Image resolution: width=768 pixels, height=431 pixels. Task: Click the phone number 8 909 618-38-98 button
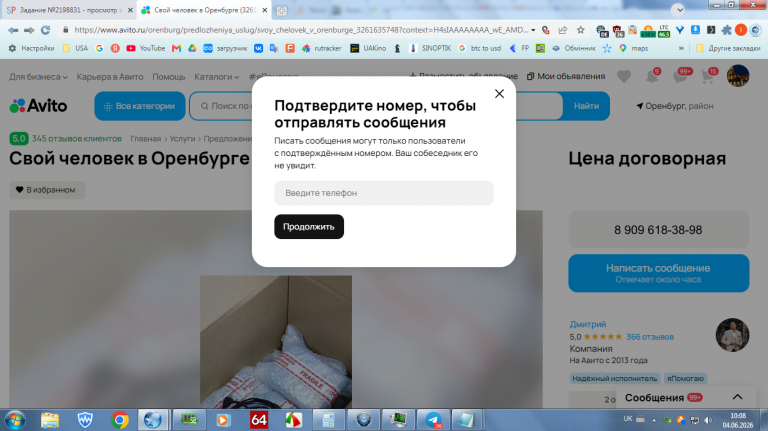658,230
